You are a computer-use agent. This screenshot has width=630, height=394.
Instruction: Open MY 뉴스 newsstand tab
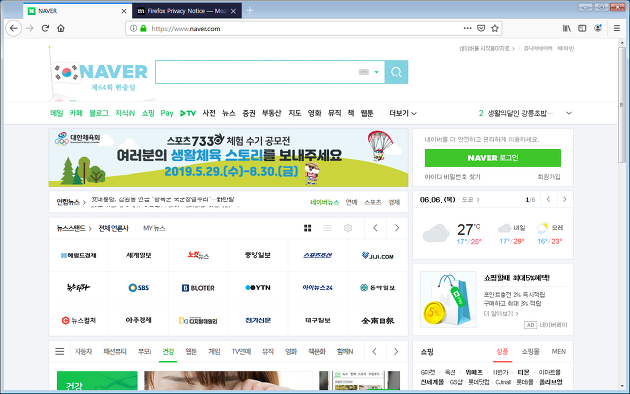[x=154, y=229]
